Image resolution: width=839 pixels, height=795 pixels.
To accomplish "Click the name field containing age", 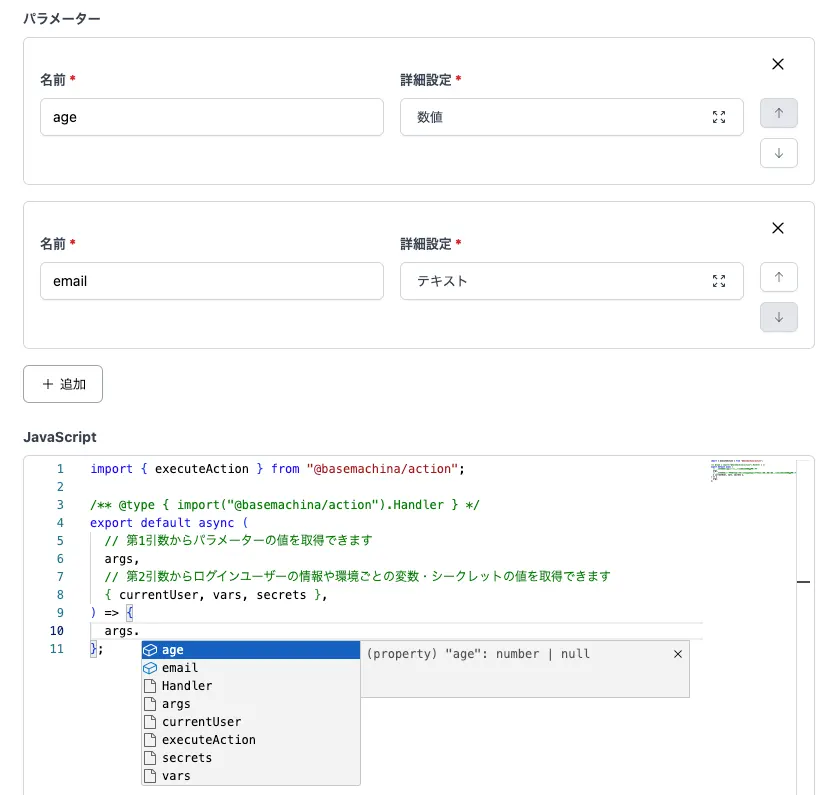I will pyautogui.click(x=212, y=117).
